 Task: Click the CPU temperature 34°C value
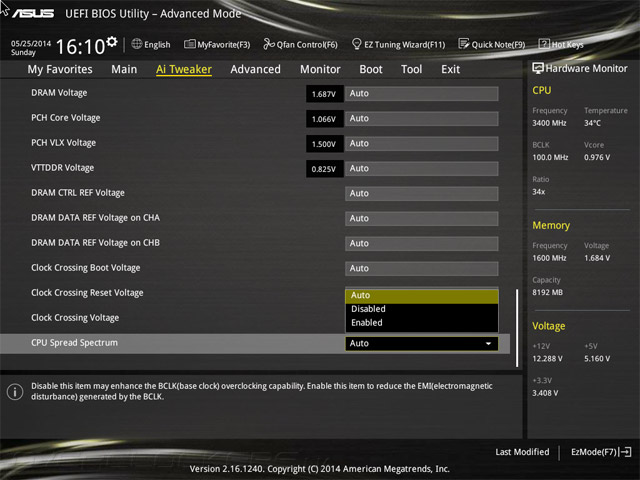point(592,123)
